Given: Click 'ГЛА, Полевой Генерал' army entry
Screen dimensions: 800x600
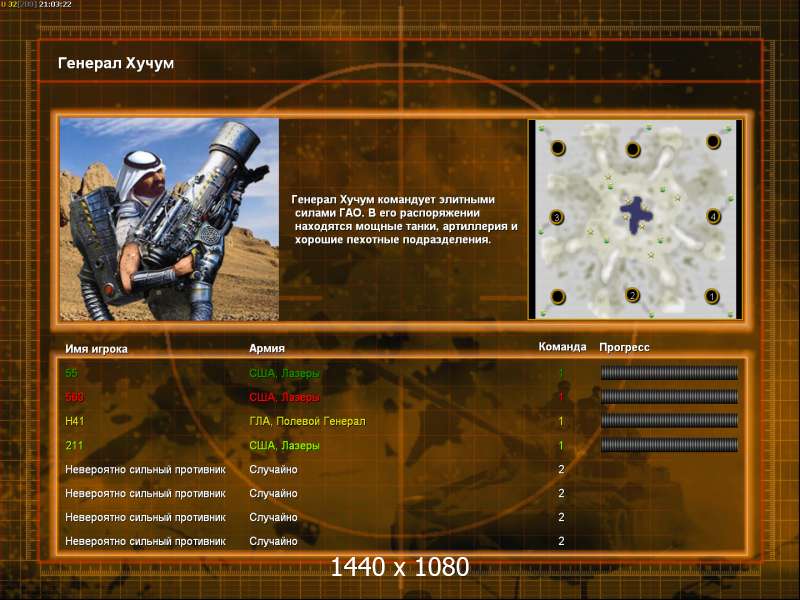Looking at the screenshot, I should pyautogui.click(x=307, y=421).
